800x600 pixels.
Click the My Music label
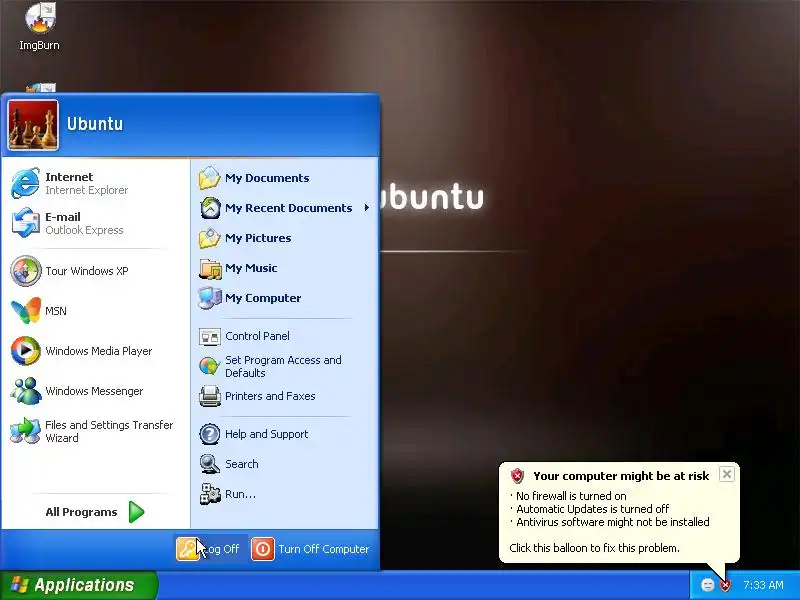pyautogui.click(x=251, y=268)
